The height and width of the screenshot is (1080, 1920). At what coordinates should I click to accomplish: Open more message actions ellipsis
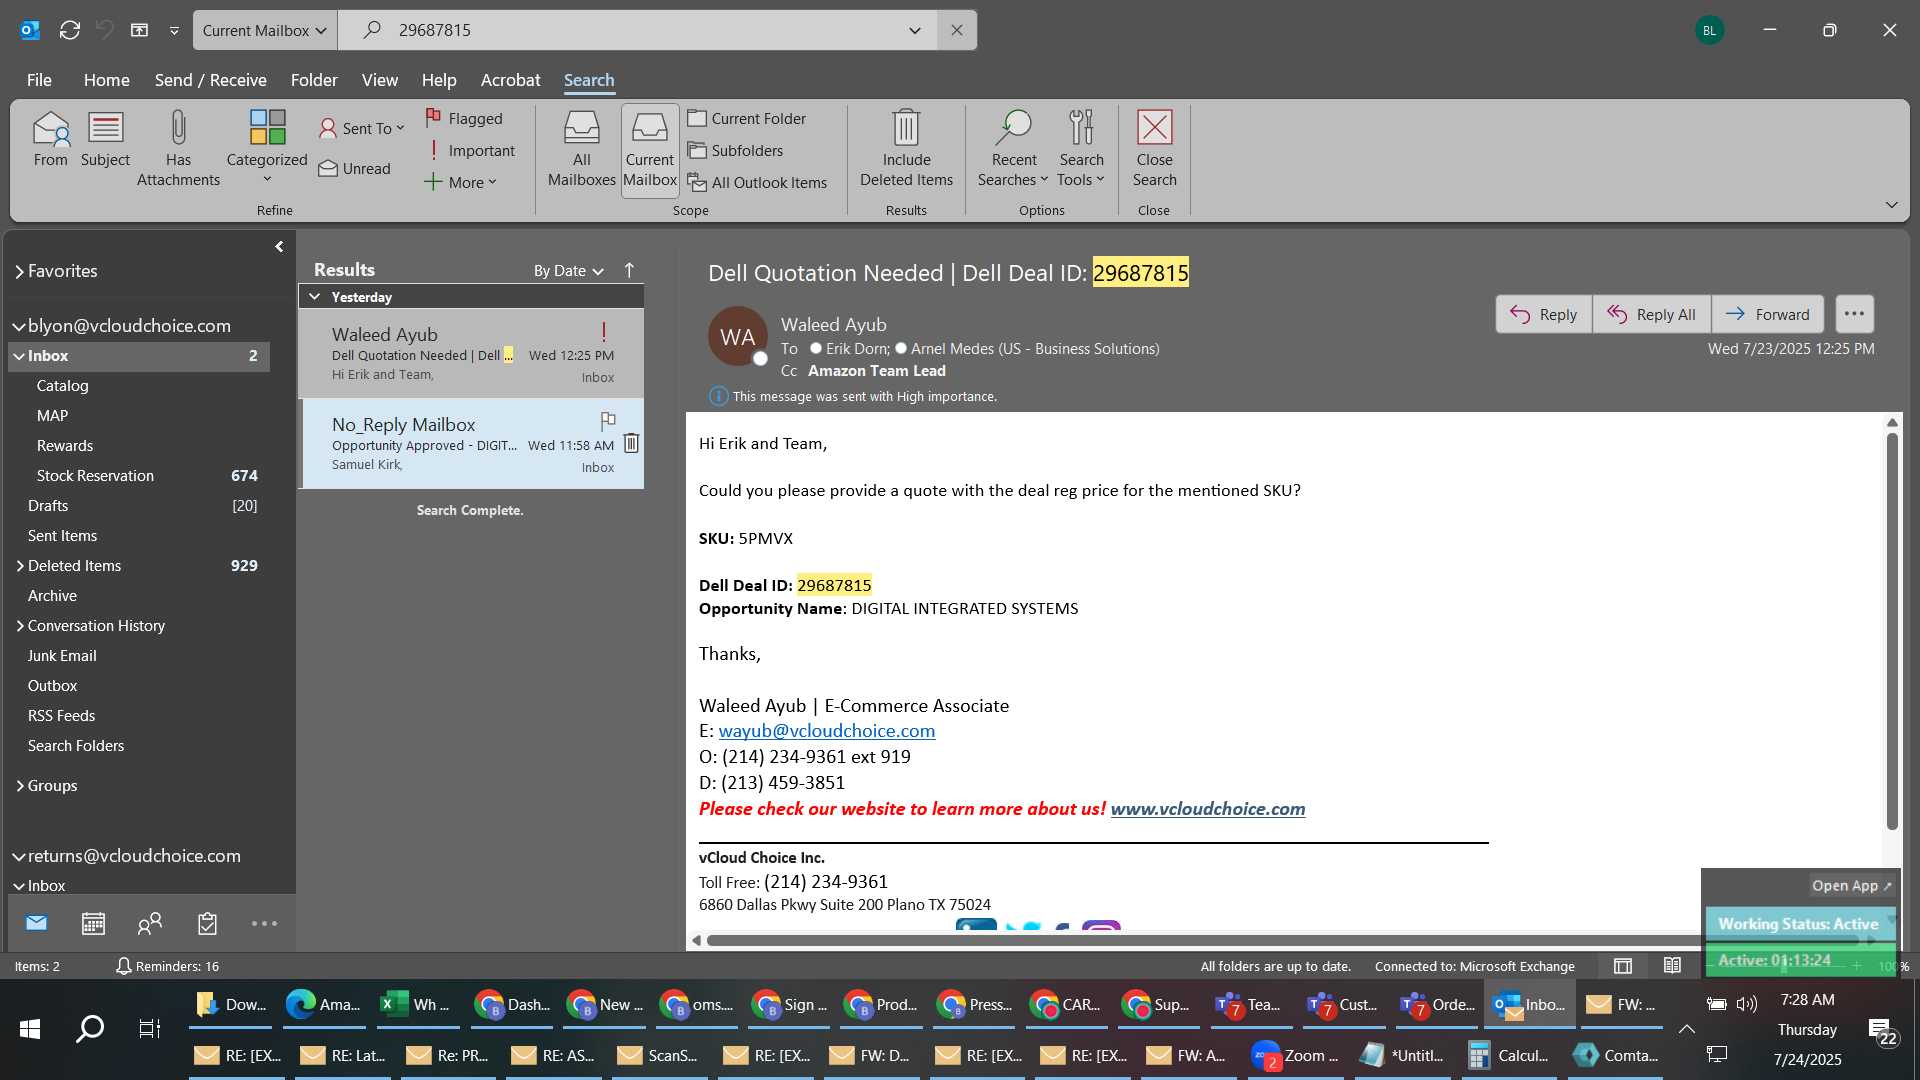click(1854, 314)
